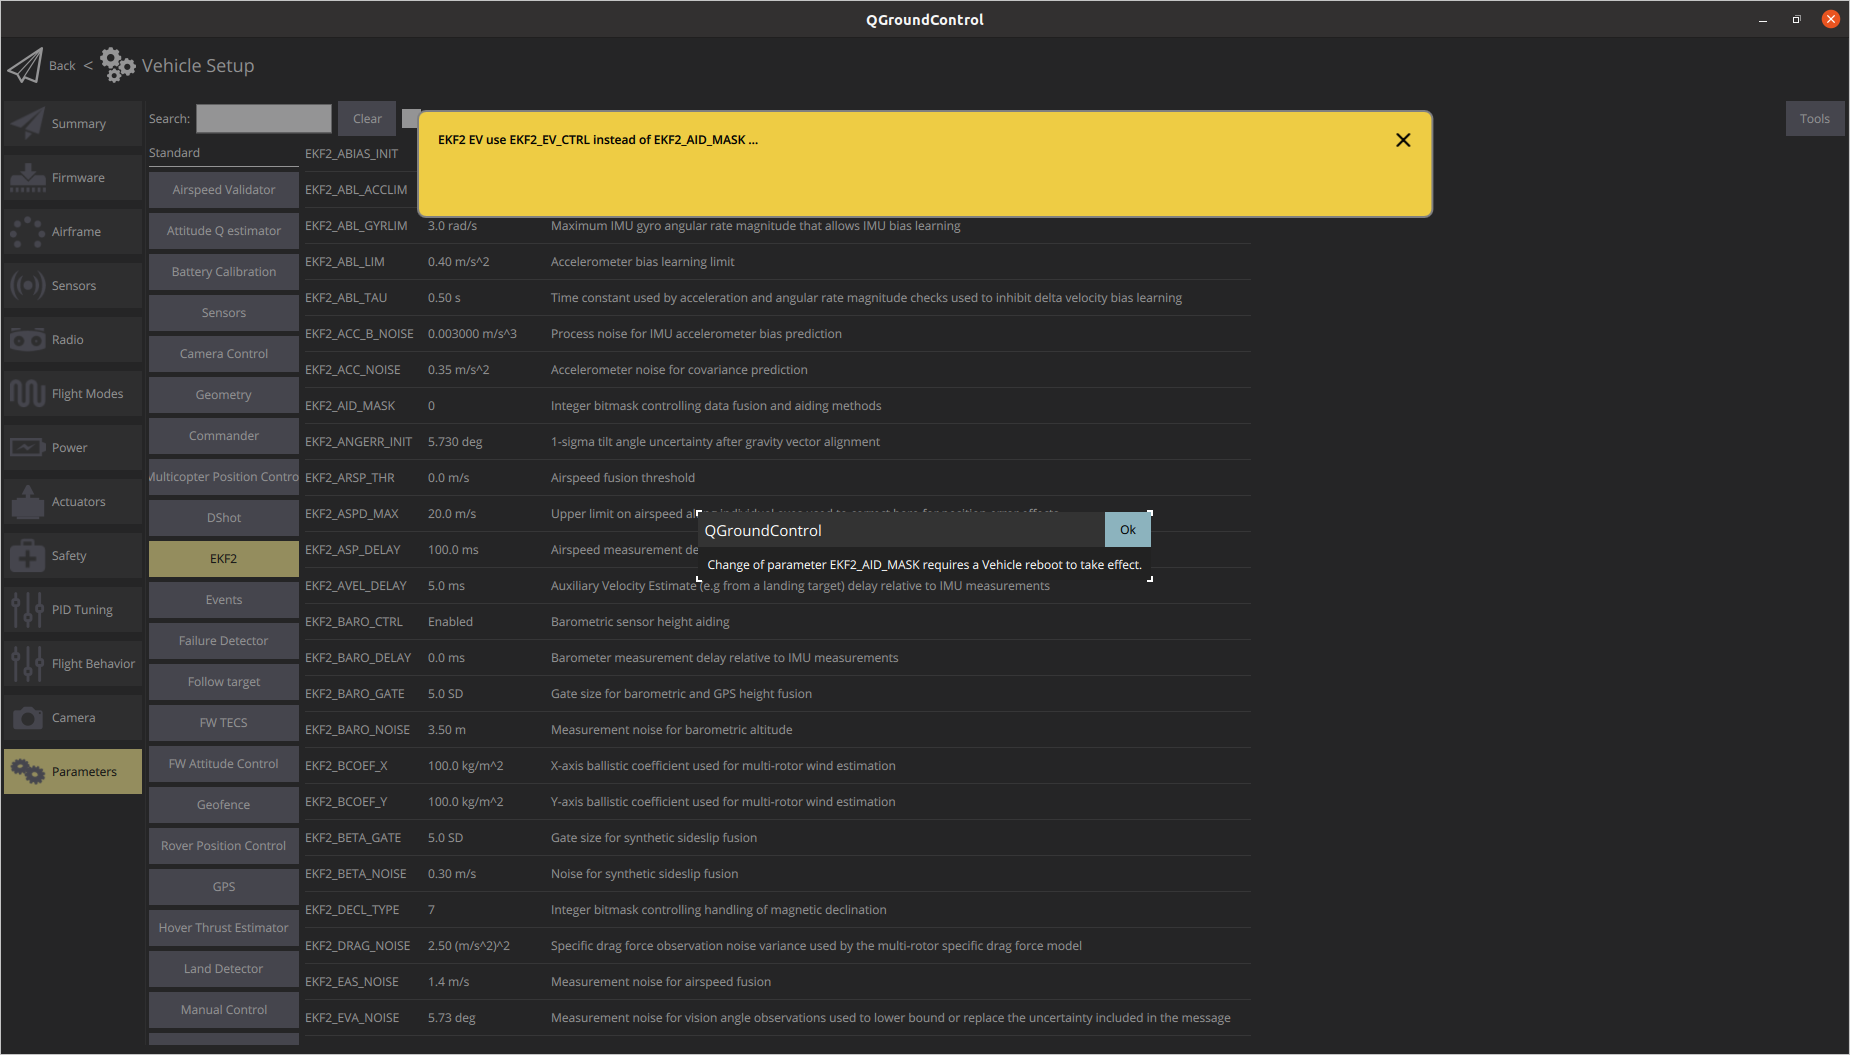The width and height of the screenshot is (1850, 1055).
Task: Open the EKF2_ABL_GYRLIM parameter row
Action: [777, 226]
